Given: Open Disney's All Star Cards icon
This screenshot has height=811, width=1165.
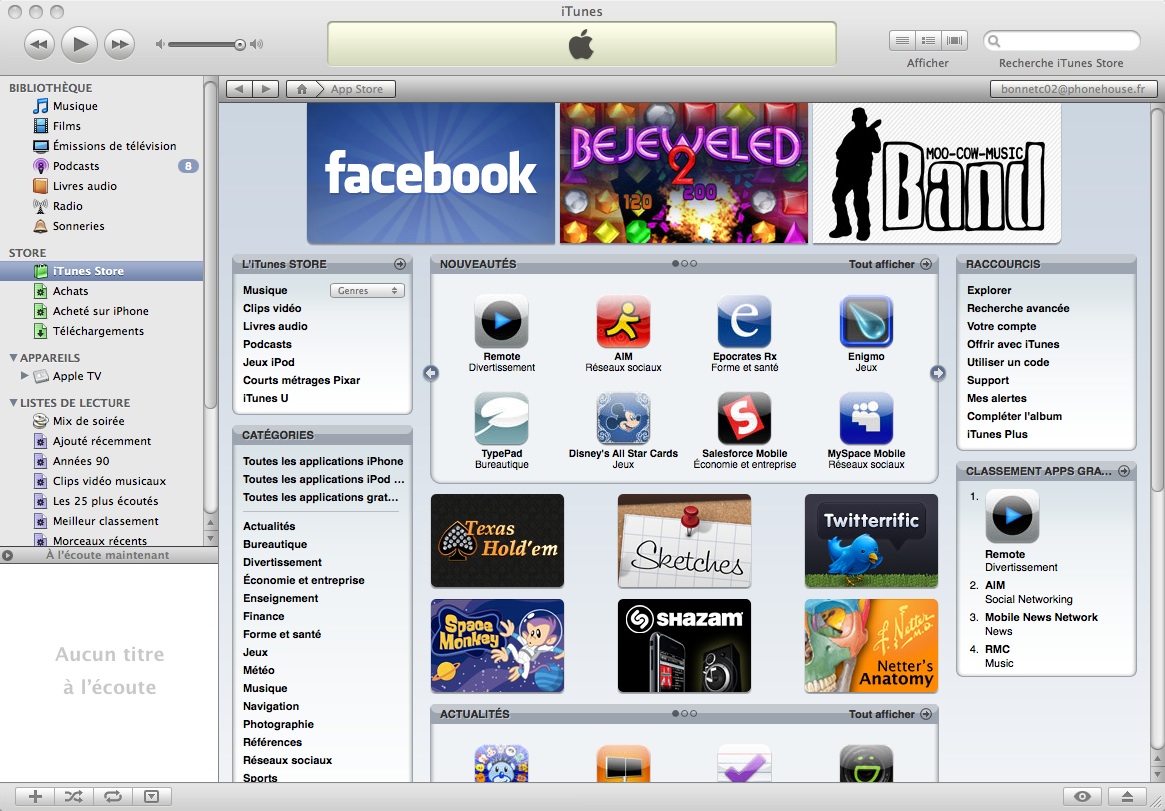Looking at the screenshot, I should point(623,419).
